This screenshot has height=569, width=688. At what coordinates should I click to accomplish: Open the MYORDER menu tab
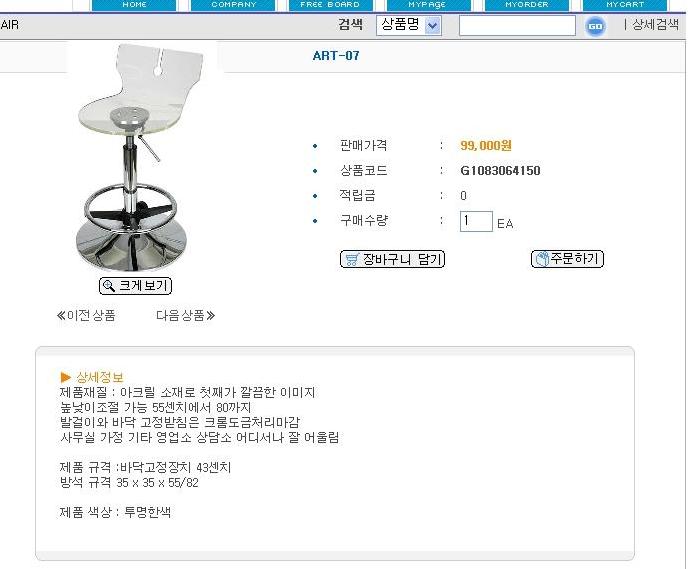click(527, 5)
